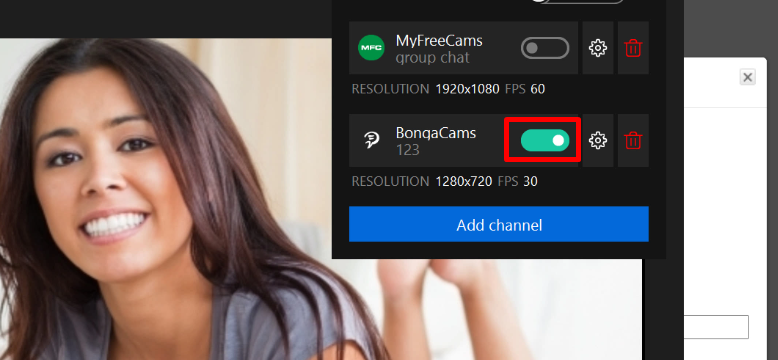Turn off the BongaCams streaming toggle
Screen dimensions: 778x360
(x=545, y=140)
